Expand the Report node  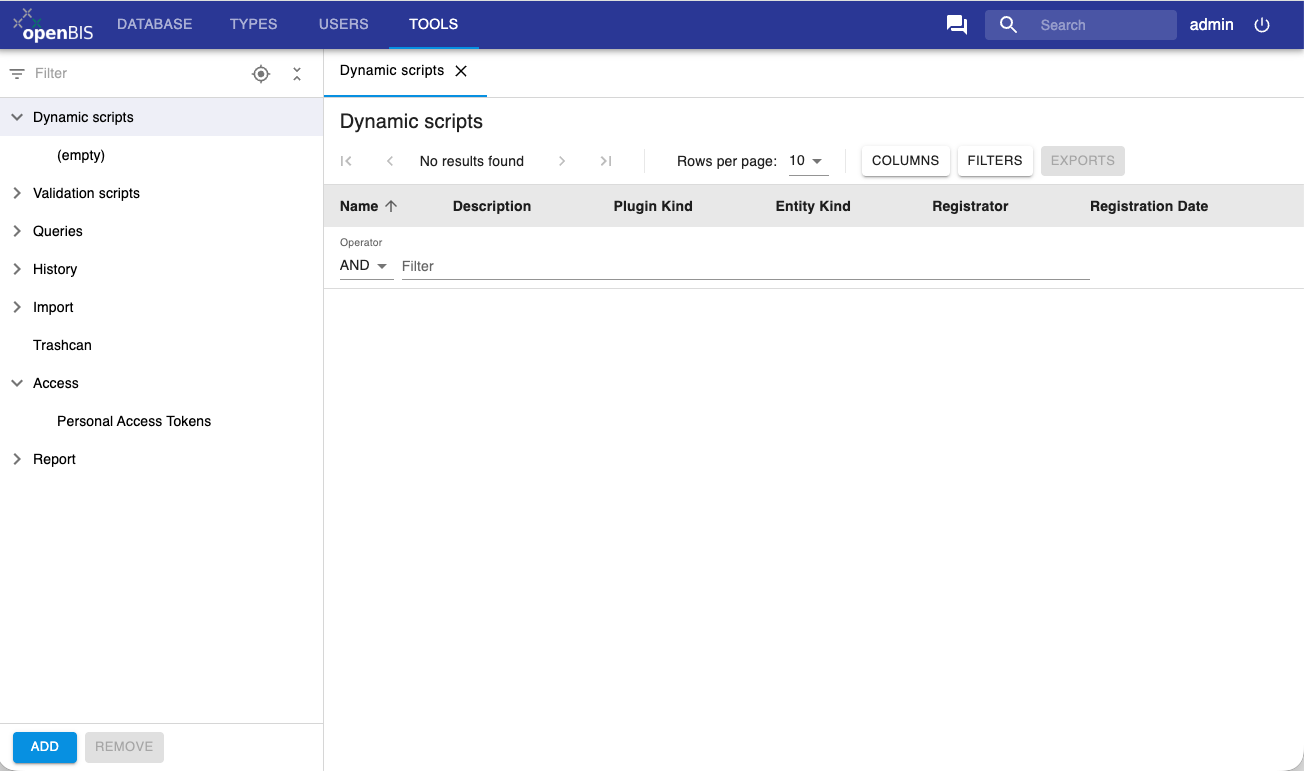tap(17, 459)
